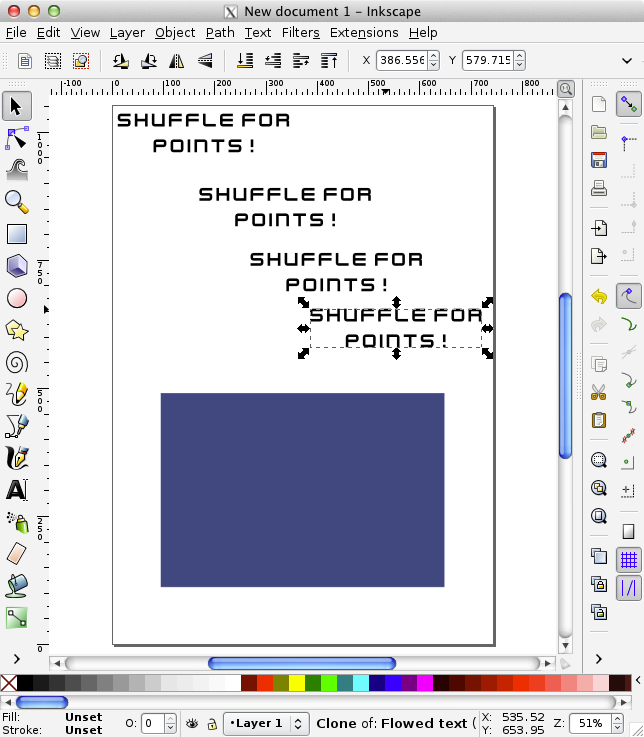
Task: Click the X coordinate input field
Action: click(407, 61)
